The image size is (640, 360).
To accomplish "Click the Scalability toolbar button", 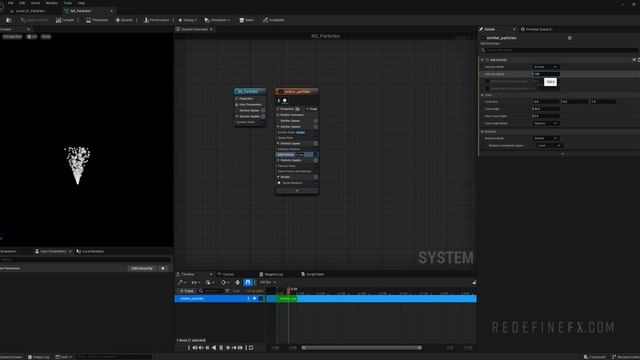I will tap(273, 20).
